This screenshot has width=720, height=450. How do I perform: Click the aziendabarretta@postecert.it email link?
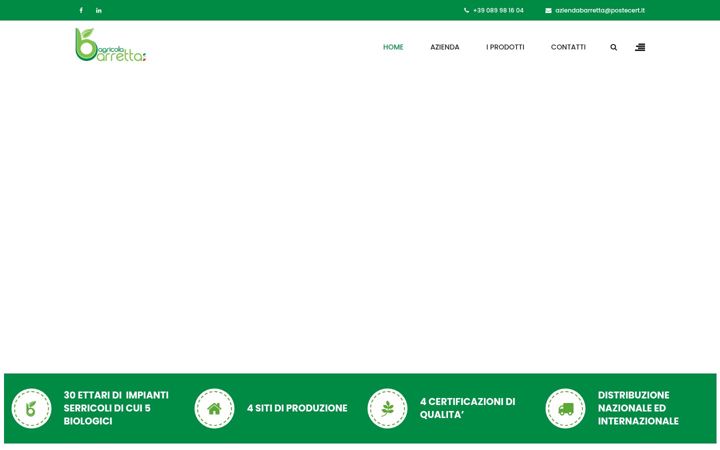click(x=600, y=10)
